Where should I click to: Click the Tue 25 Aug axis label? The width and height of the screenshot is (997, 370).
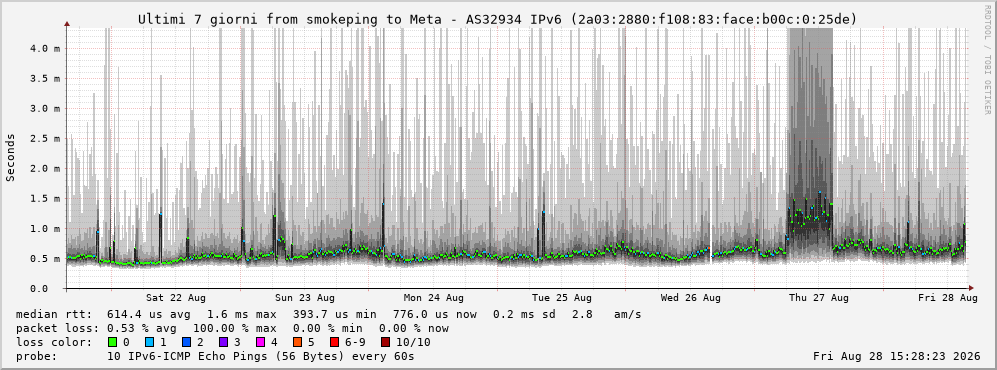click(562, 298)
